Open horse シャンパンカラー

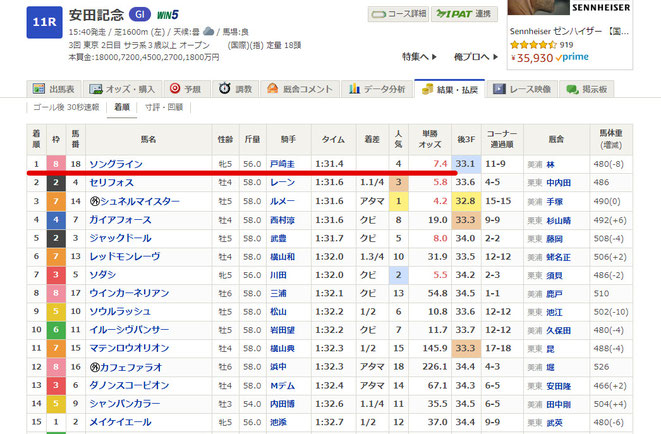tap(125, 404)
